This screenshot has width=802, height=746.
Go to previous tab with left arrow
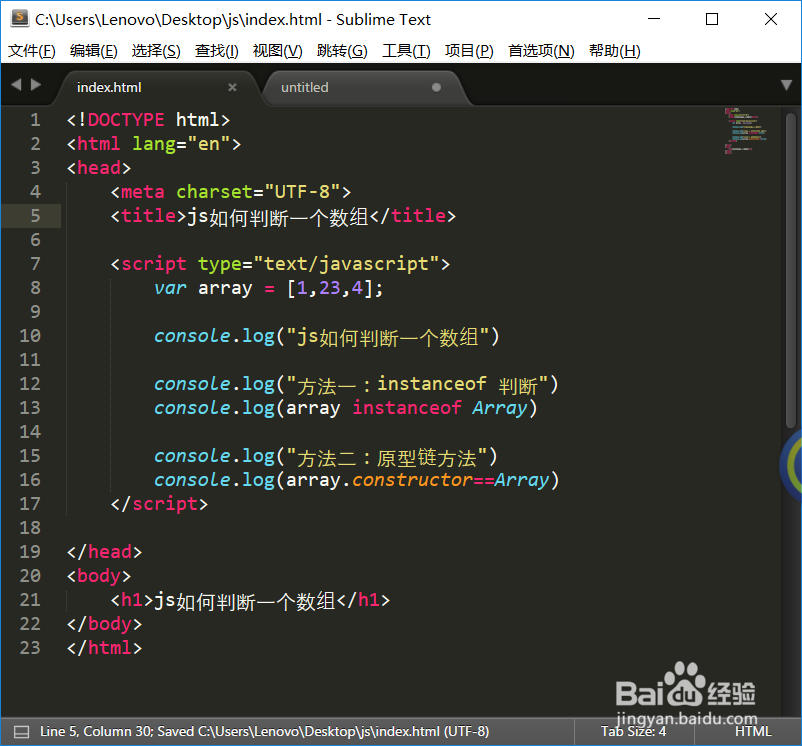16,84
